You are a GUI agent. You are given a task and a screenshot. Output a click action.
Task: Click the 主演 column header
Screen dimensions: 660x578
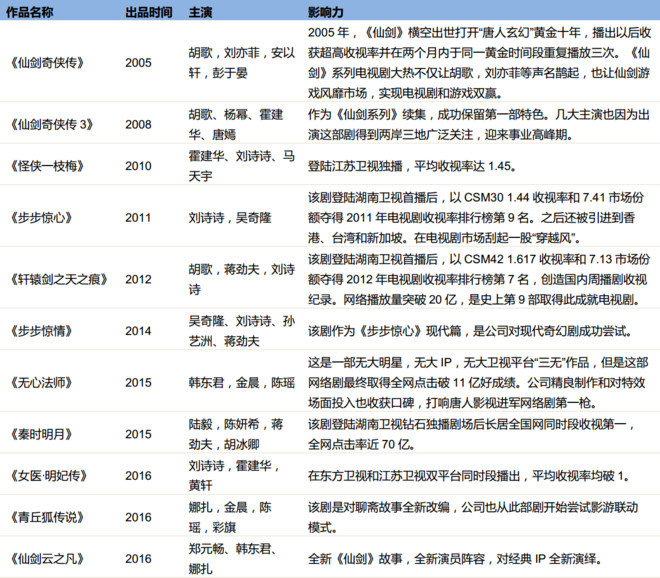click(200, 13)
